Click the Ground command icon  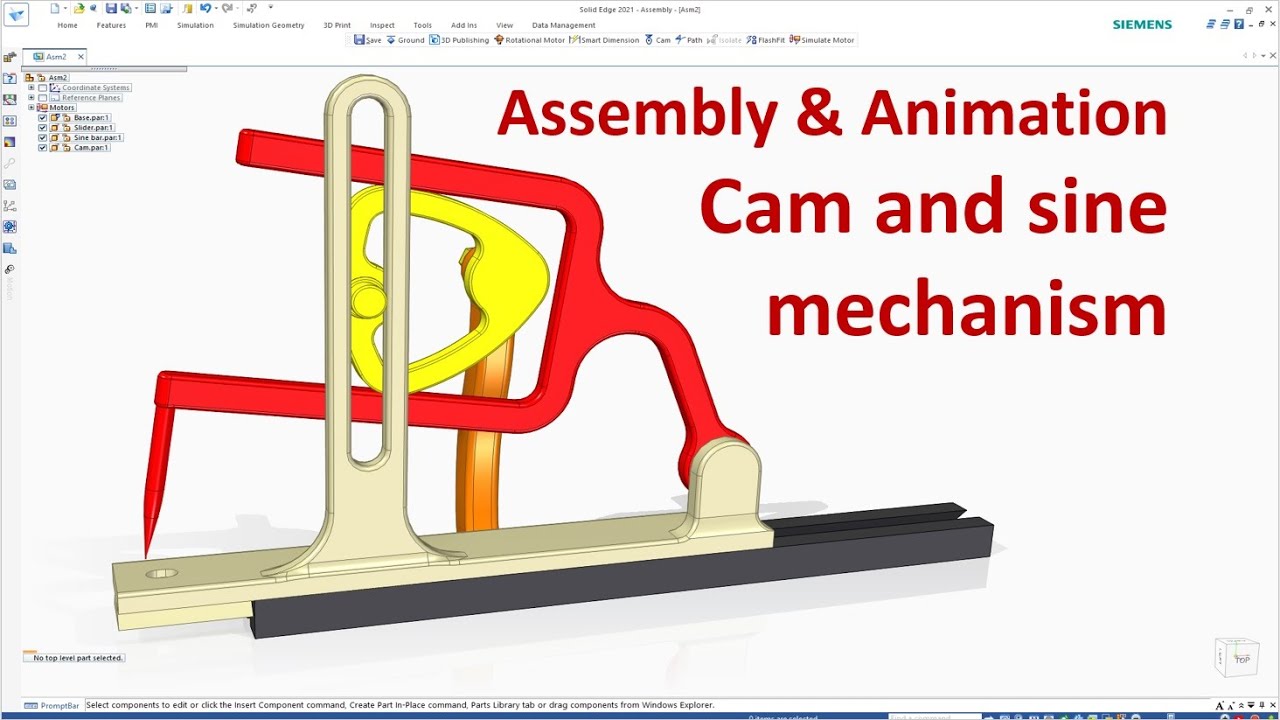click(391, 40)
